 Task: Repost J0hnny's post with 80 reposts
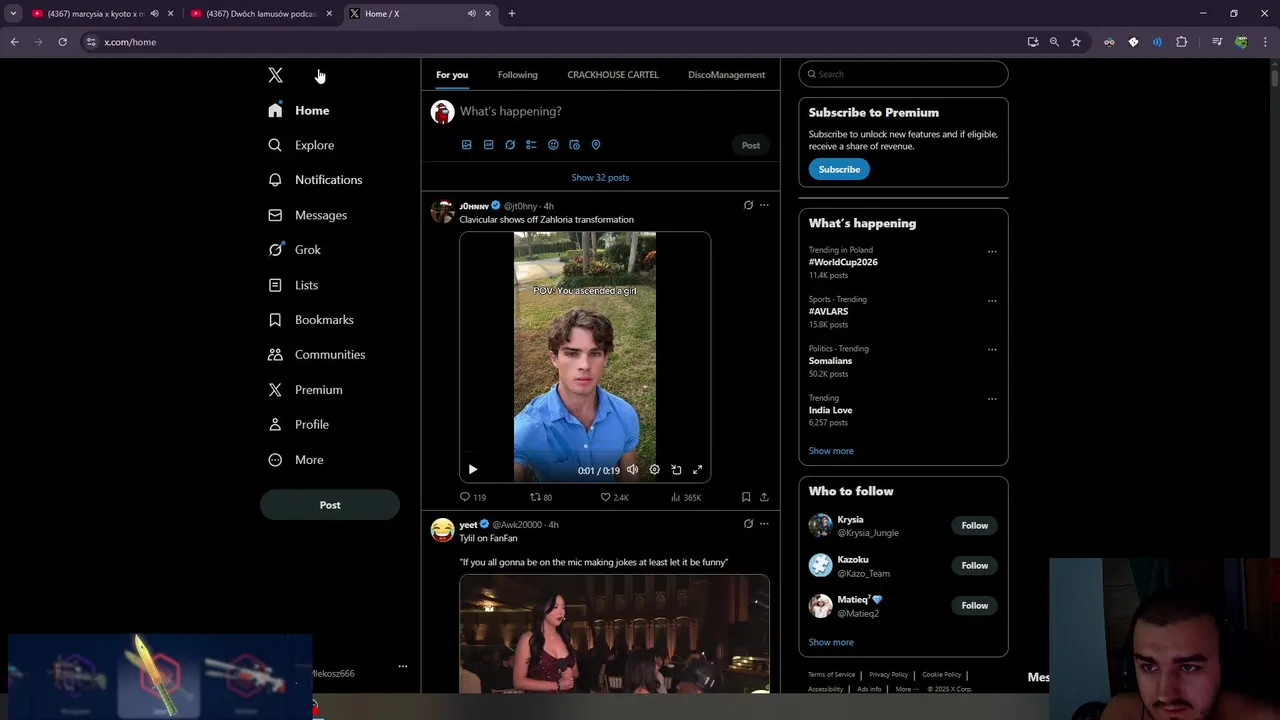pos(541,497)
